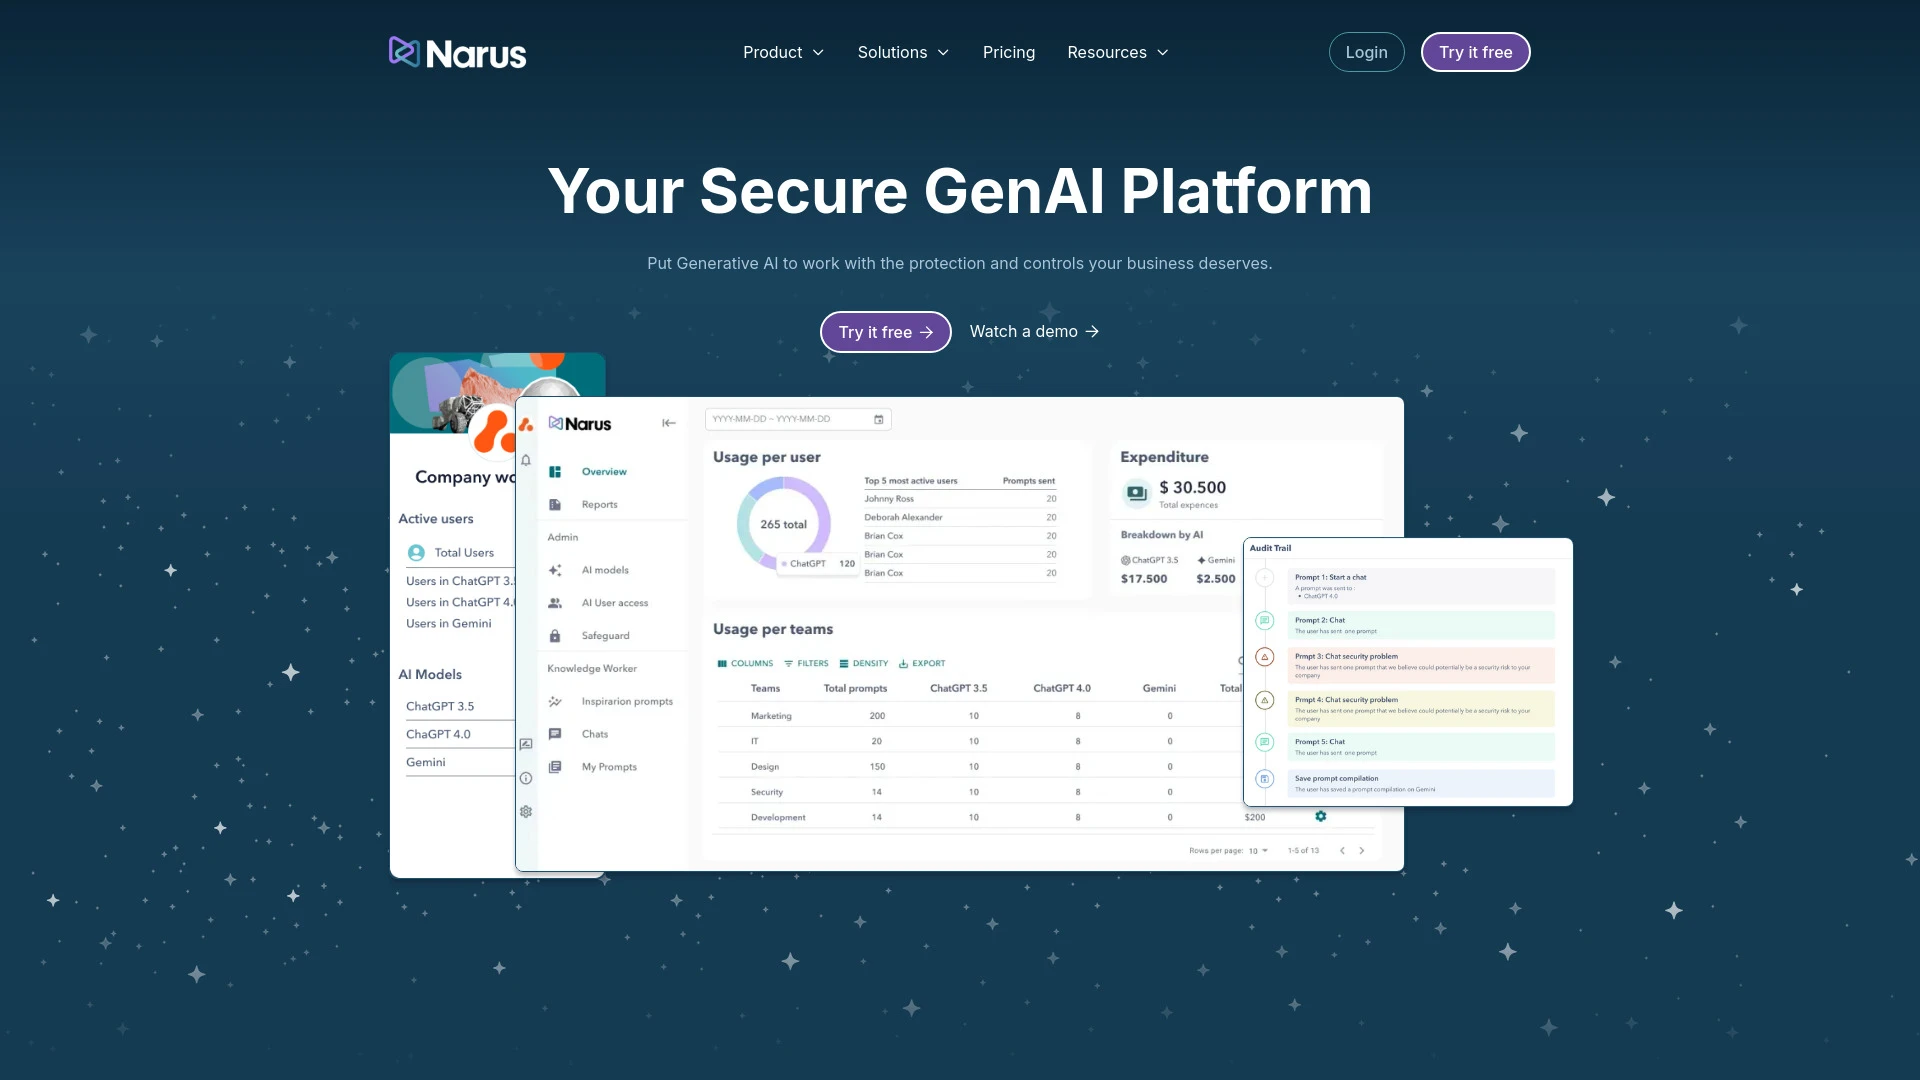Open My Prompts in the sidebar
1920x1080 pixels.
click(x=608, y=767)
